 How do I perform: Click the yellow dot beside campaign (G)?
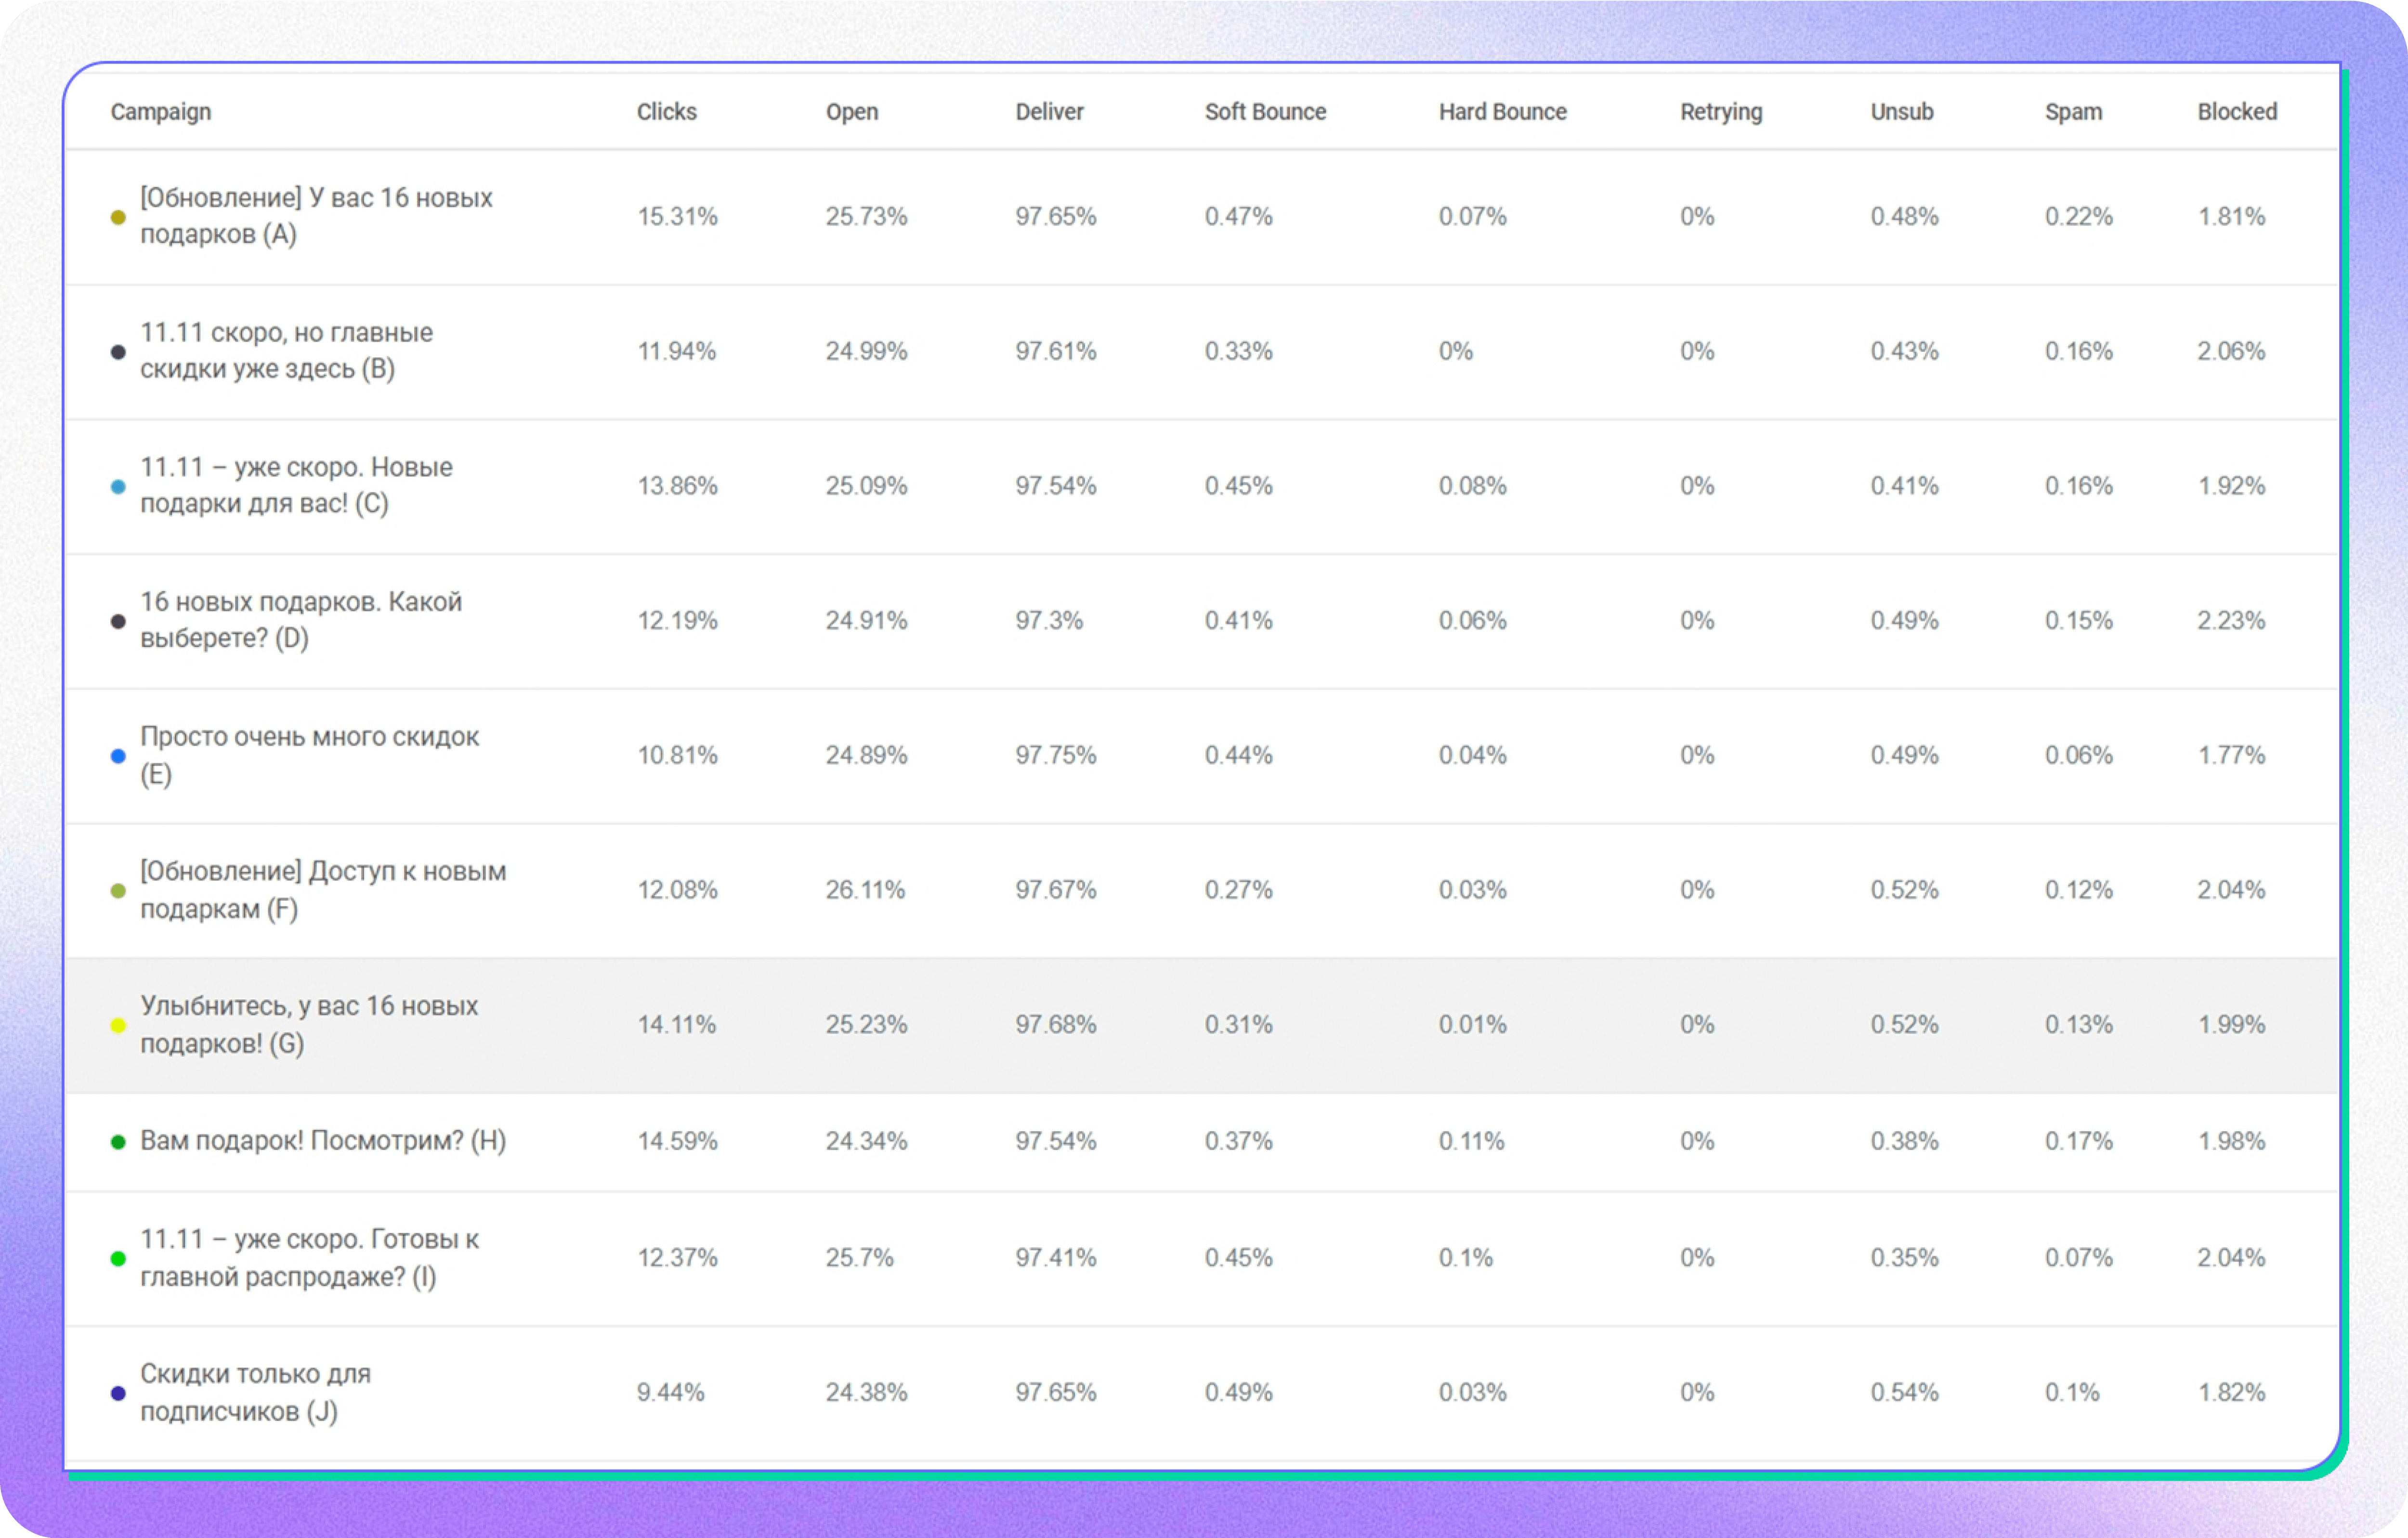(x=118, y=1025)
